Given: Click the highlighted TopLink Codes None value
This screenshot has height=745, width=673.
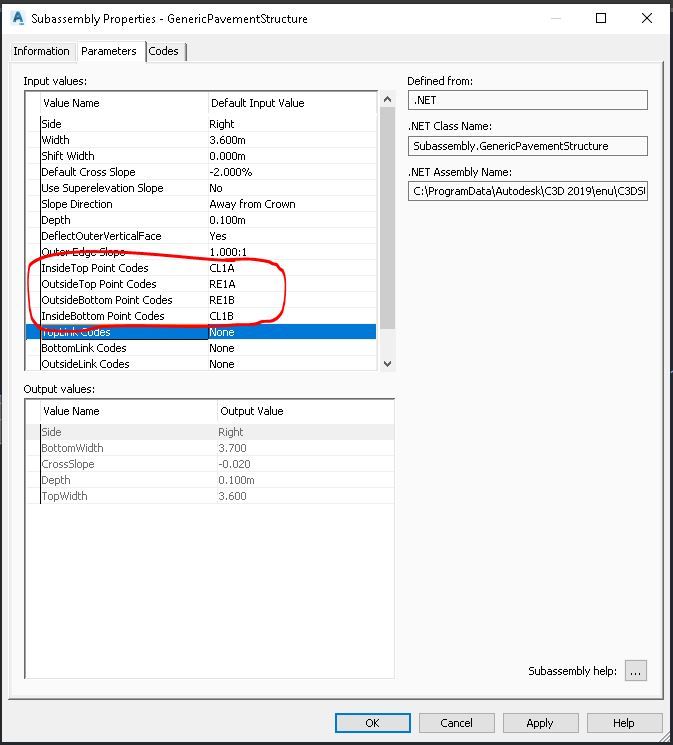Looking at the screenshot, I should pos(292,332).
